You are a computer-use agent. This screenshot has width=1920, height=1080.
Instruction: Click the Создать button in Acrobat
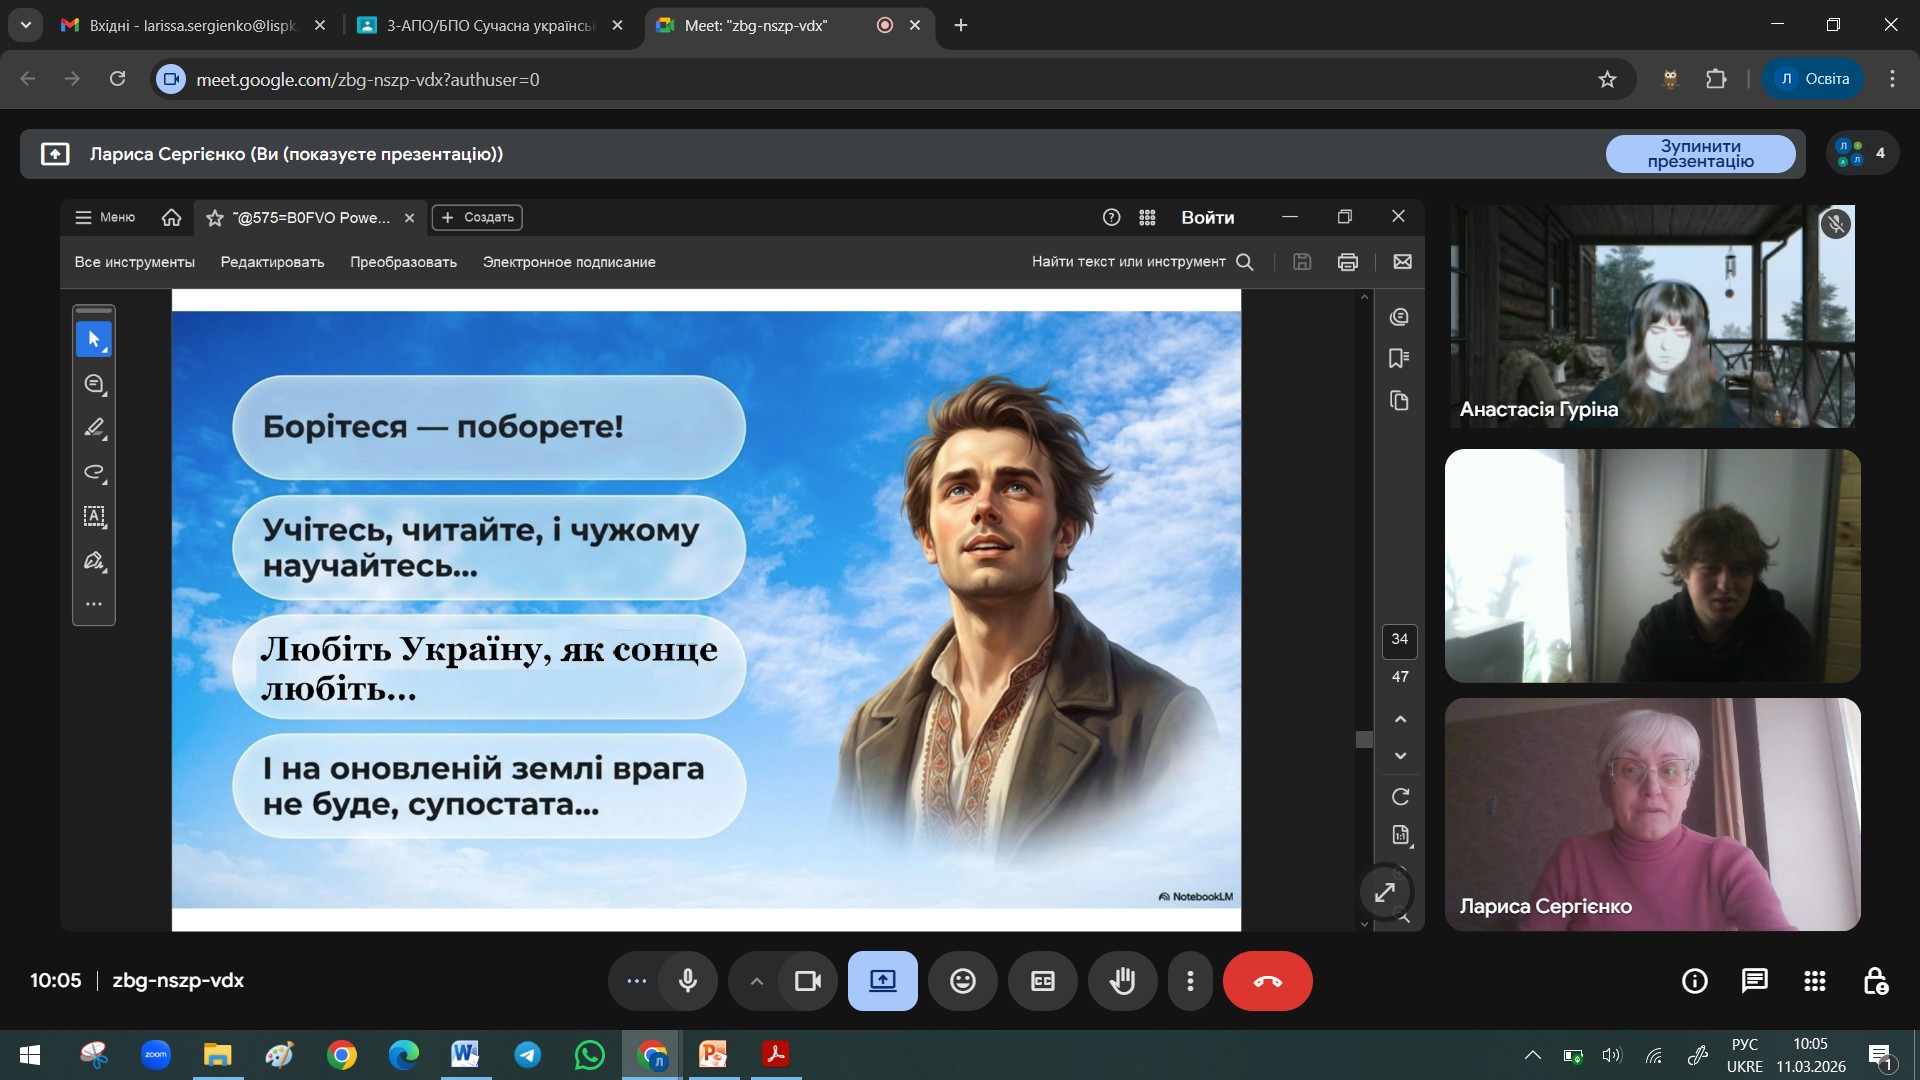pyautogui.click(x=477, y=217)
